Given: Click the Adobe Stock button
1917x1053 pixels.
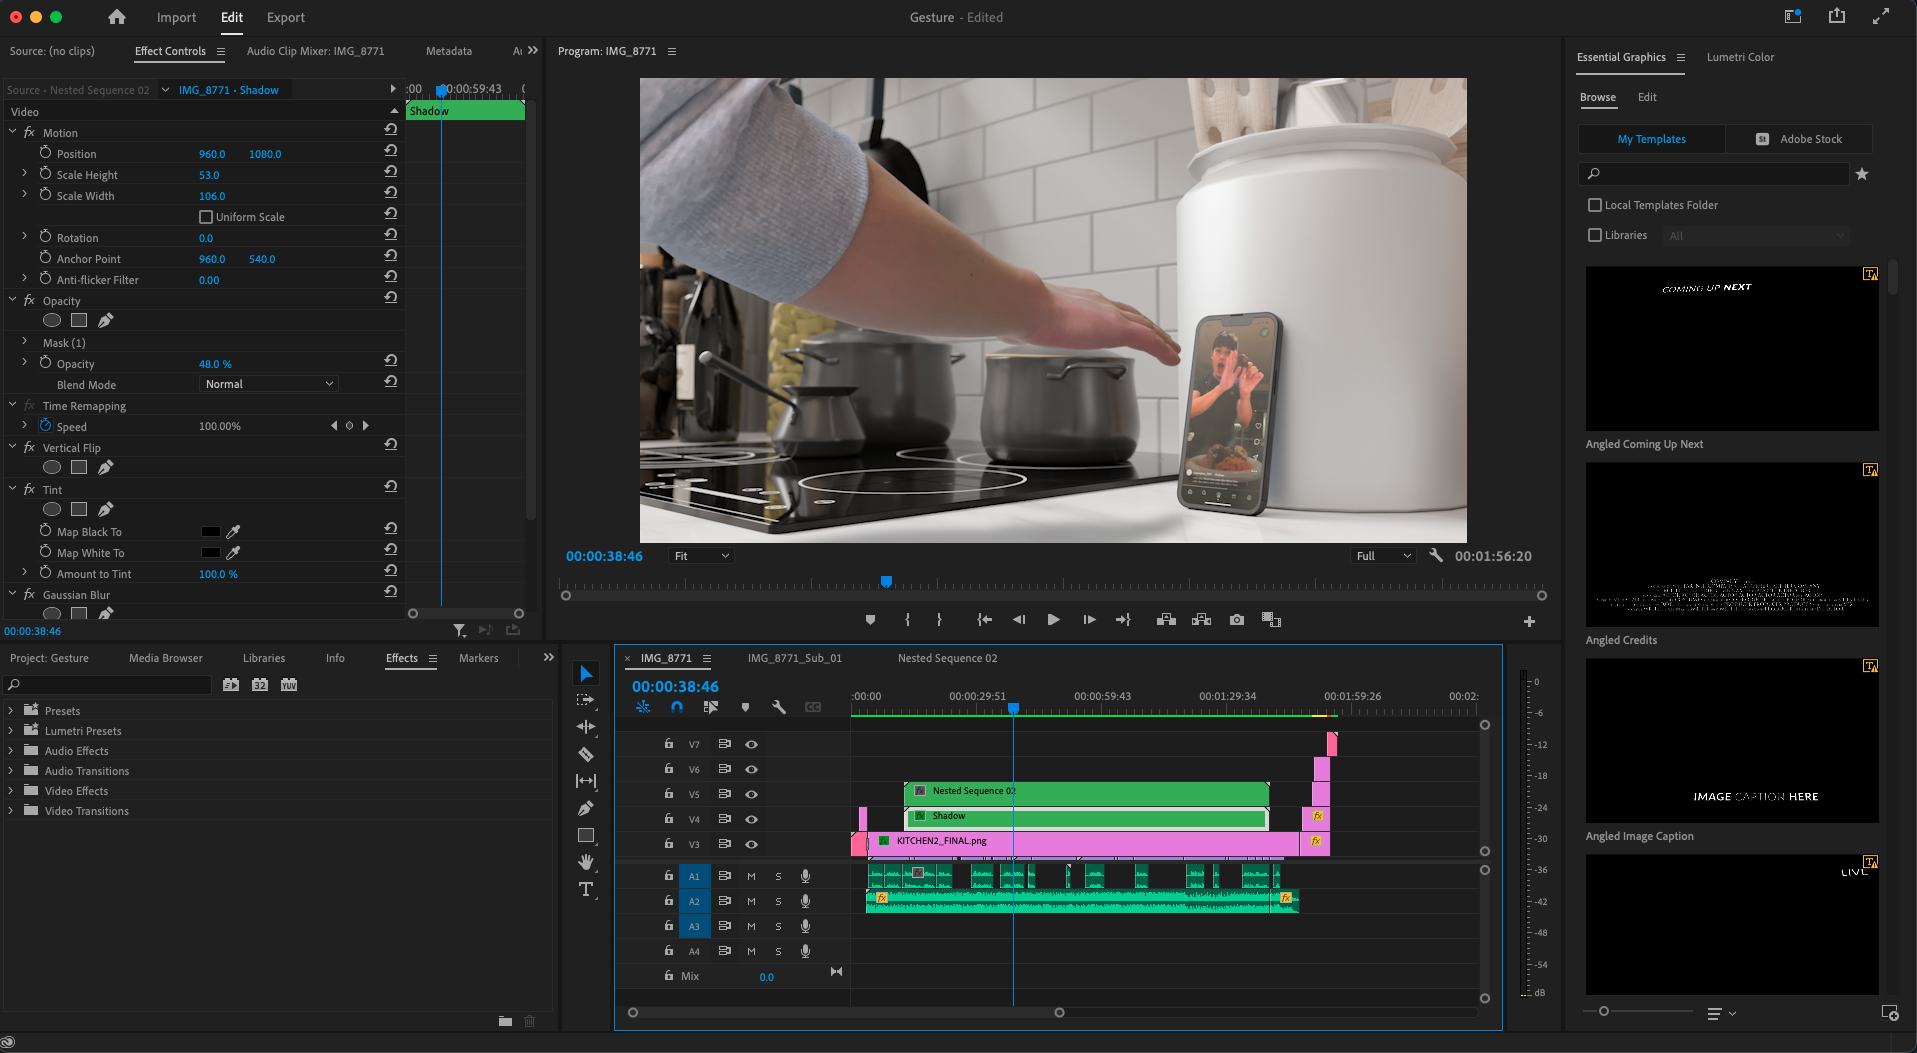Looking at the screenshot, I should (1799, 139).
